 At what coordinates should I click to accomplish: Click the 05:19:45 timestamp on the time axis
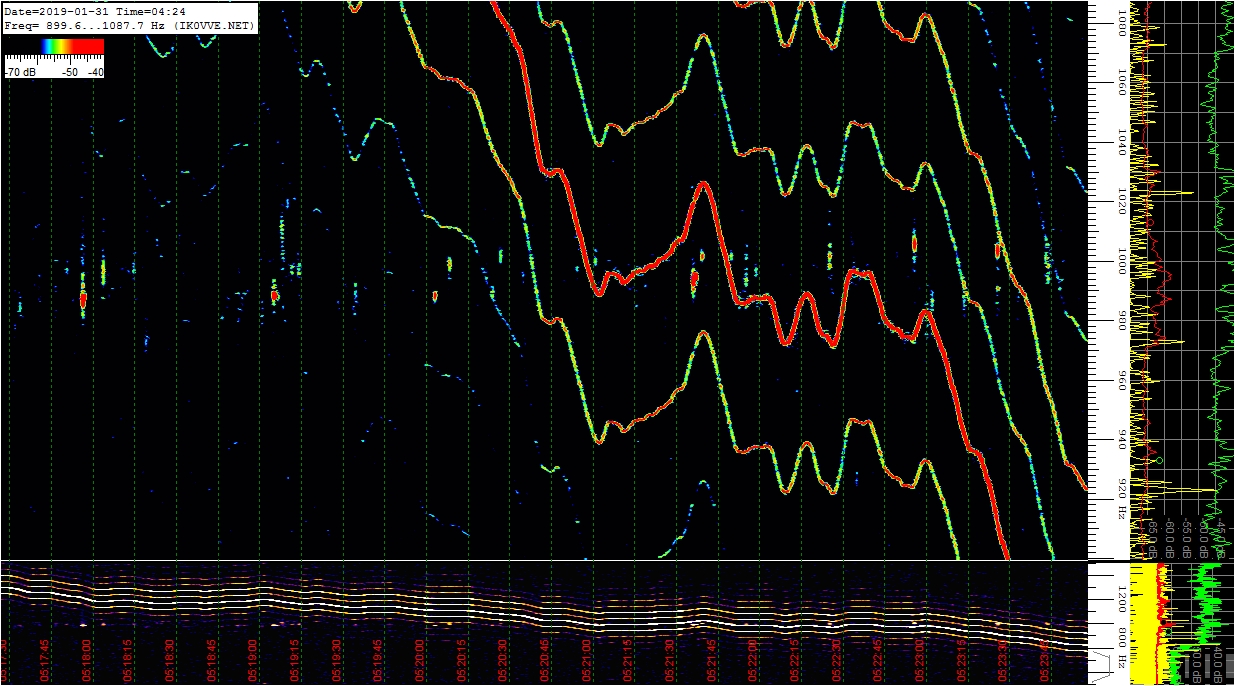point(379,660)
